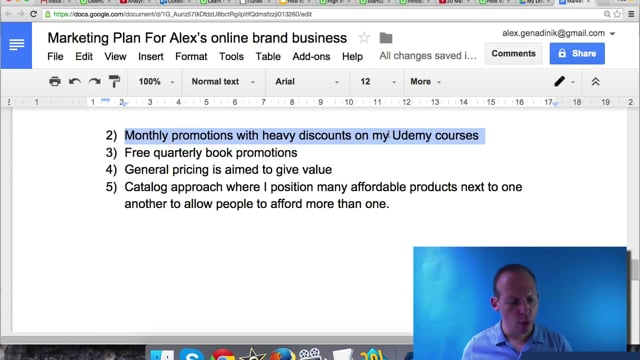Open zoom level 100% dropdown

point(156,82)
